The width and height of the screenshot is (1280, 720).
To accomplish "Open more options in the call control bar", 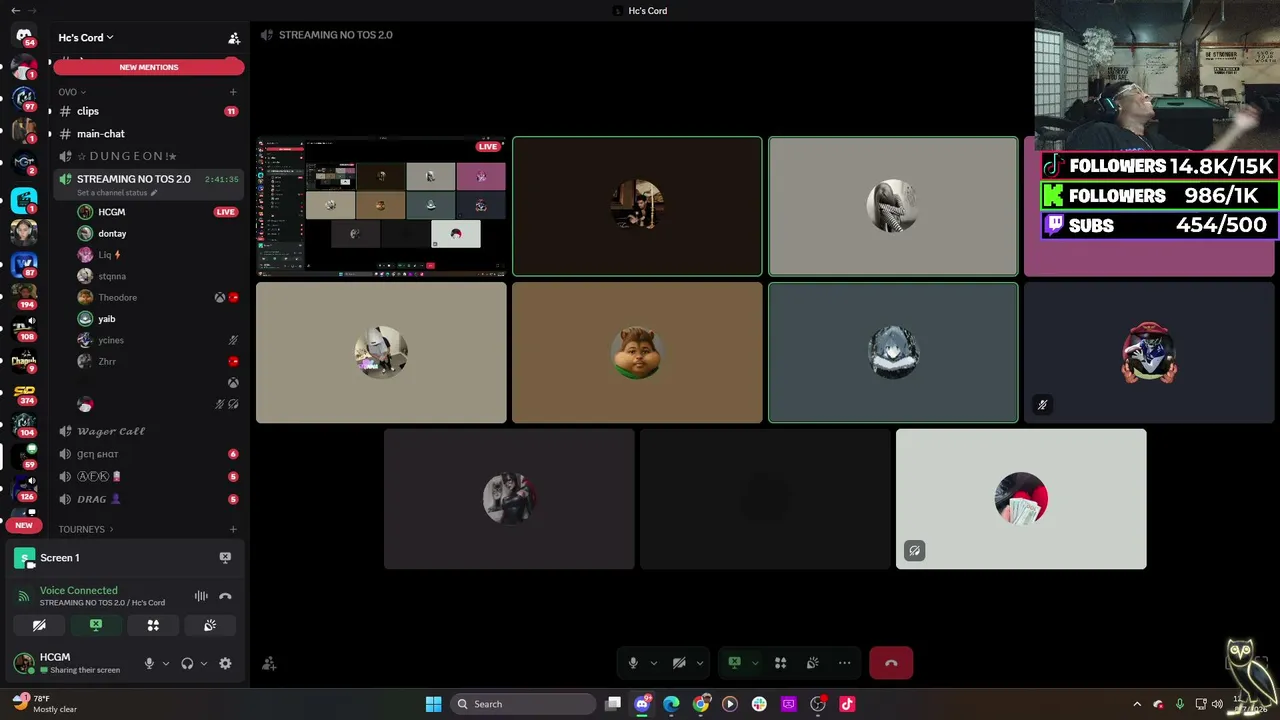I will click(845, 663).
